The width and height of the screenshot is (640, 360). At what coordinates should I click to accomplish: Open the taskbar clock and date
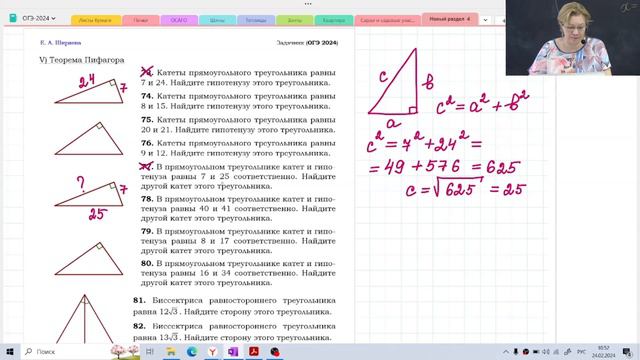point(604,351)
